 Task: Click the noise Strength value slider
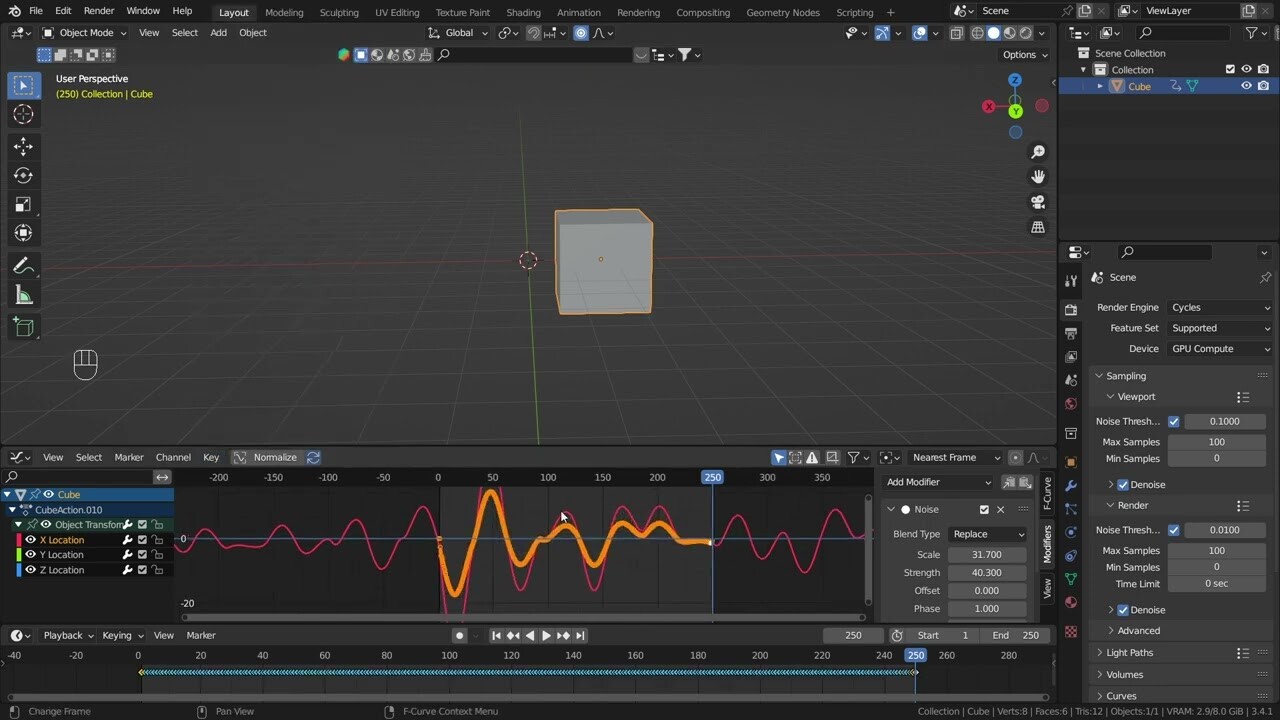[987, 573]
